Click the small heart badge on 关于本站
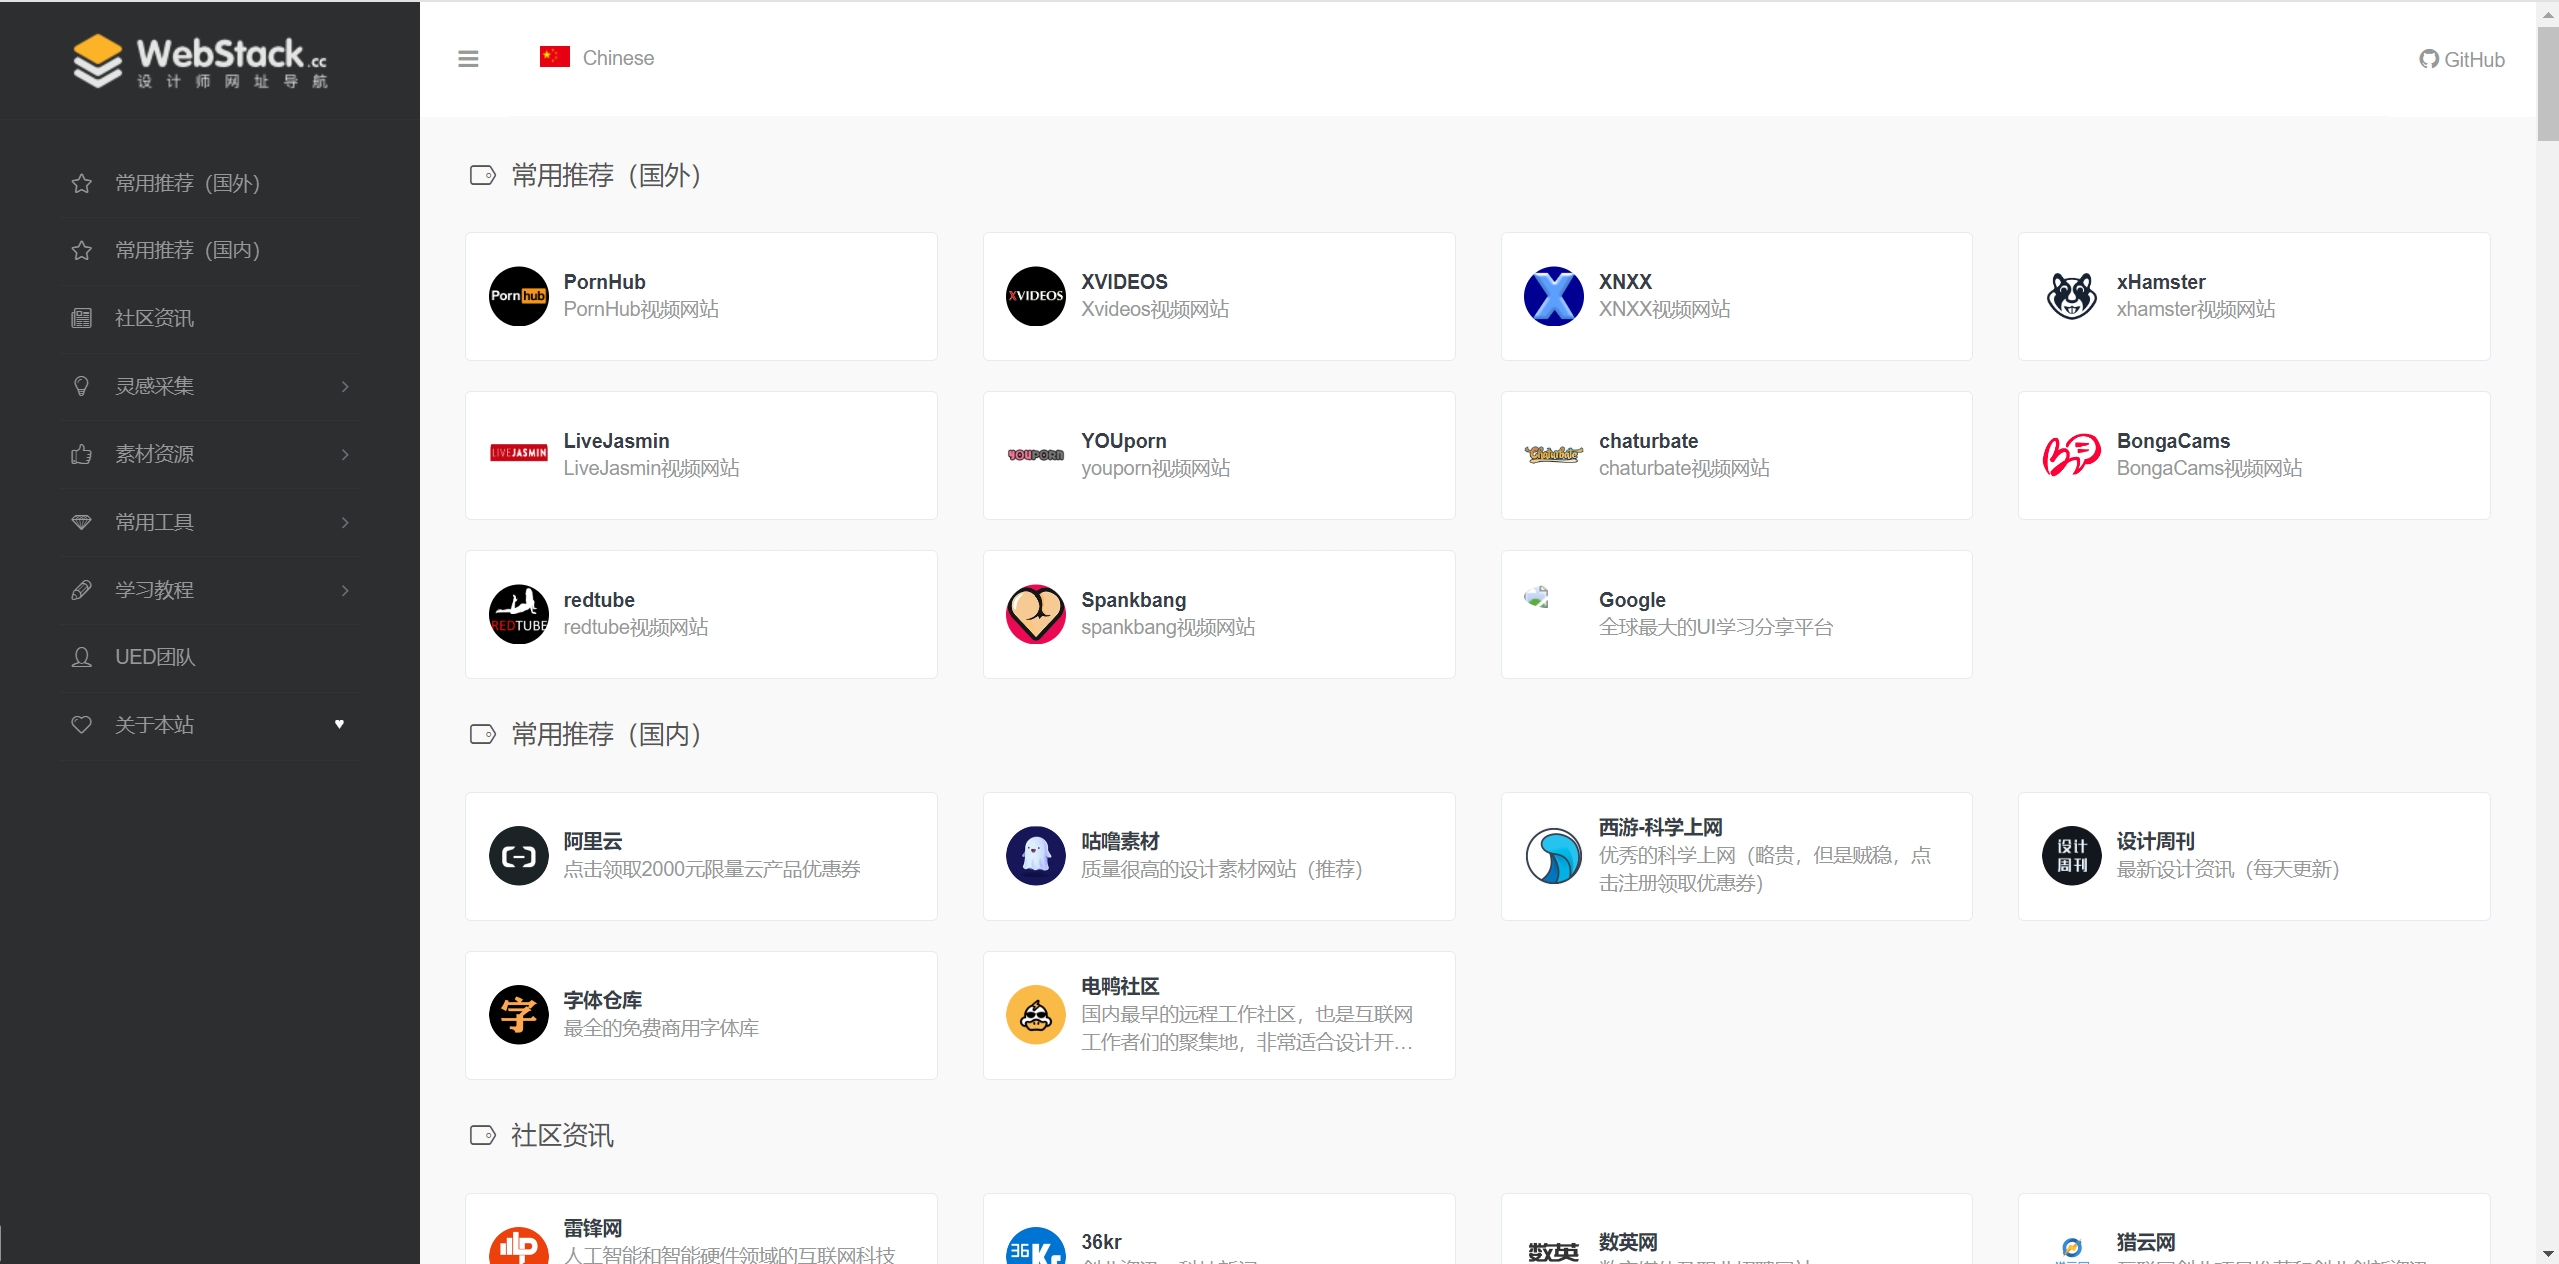 tap(339, 724)
